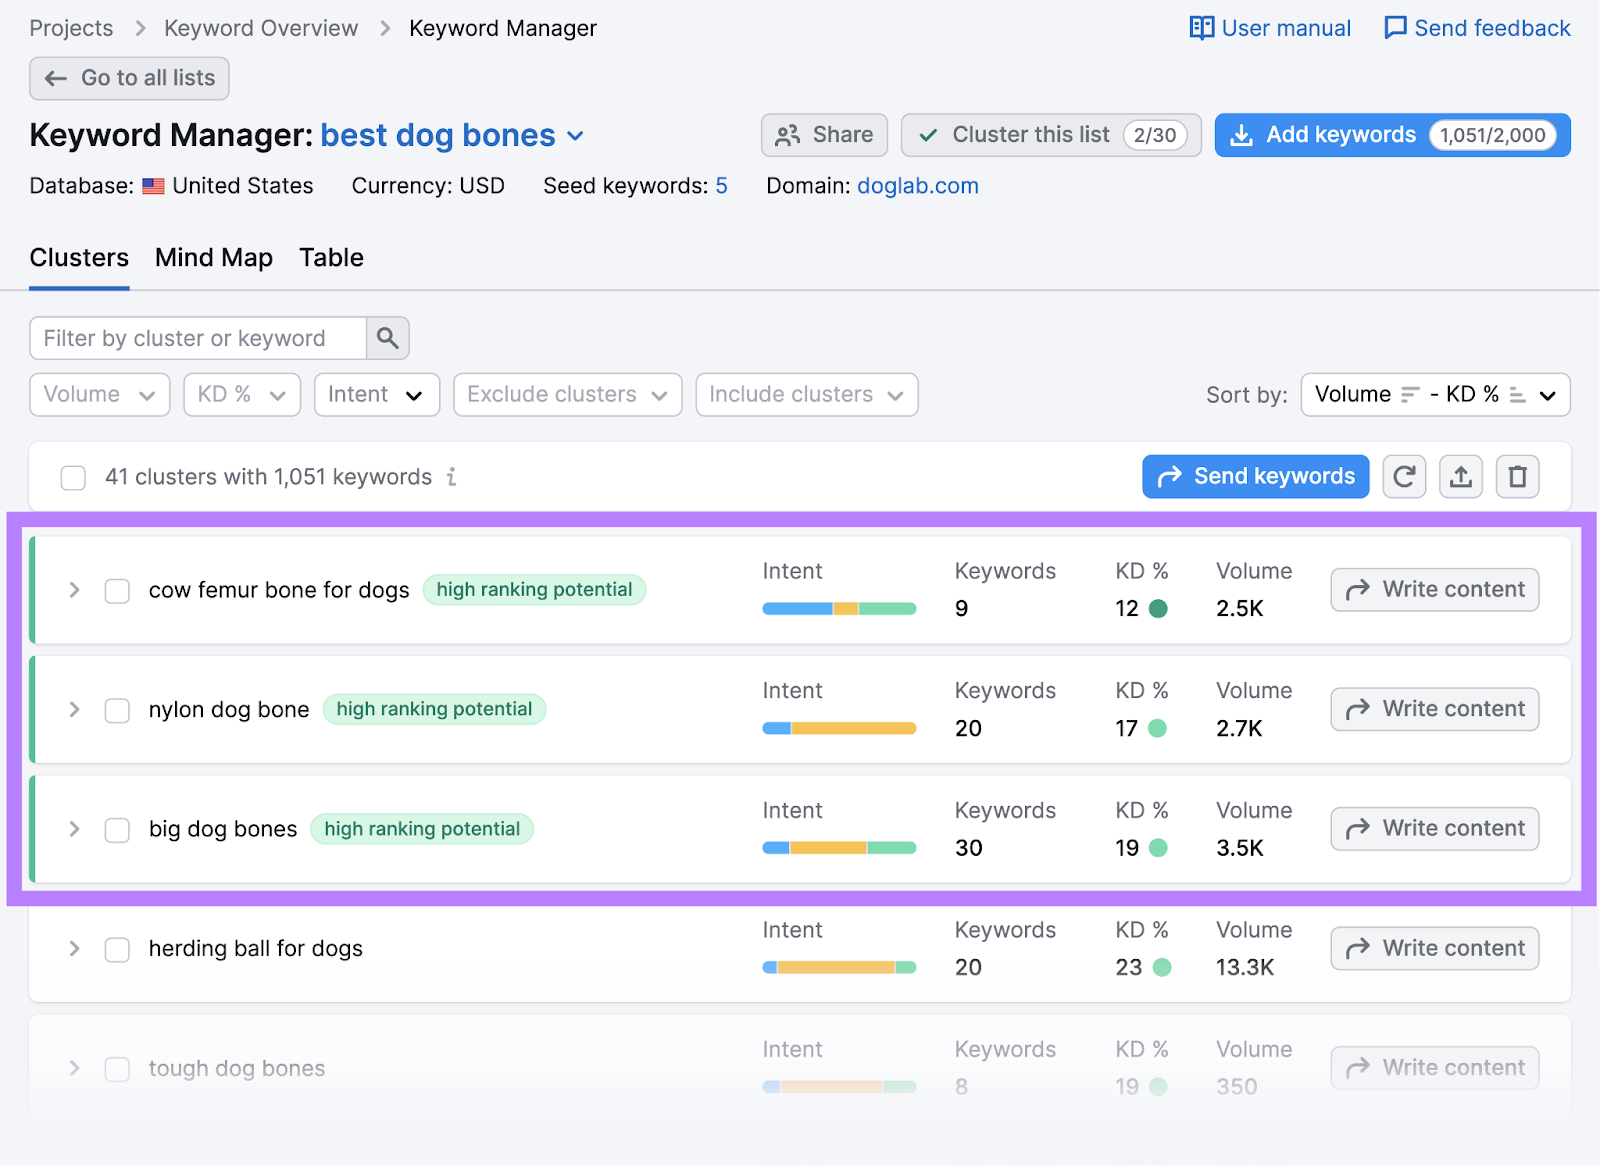The width and height of the screenshot is (1600, 1166).
Task: Click the Send keywords button
Action: pyautogui.click(x=1256, y=477)
